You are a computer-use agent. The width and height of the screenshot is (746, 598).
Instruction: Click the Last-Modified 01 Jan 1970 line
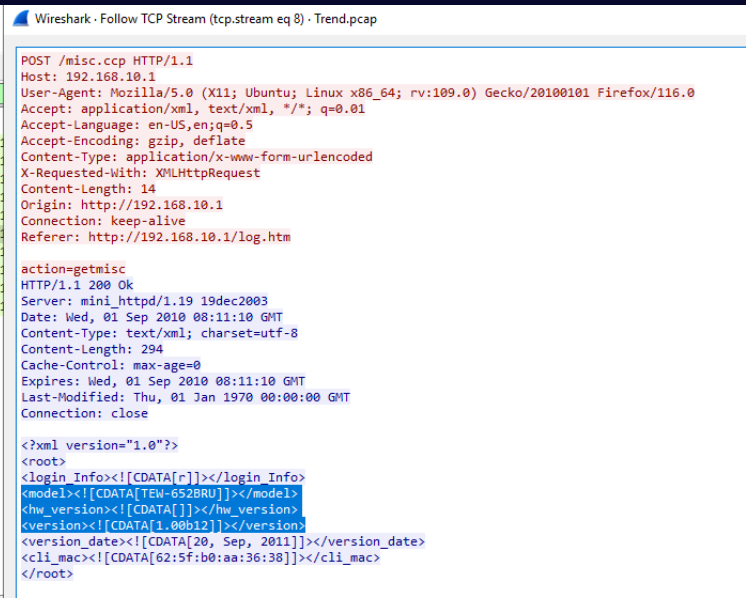point(185,397)
